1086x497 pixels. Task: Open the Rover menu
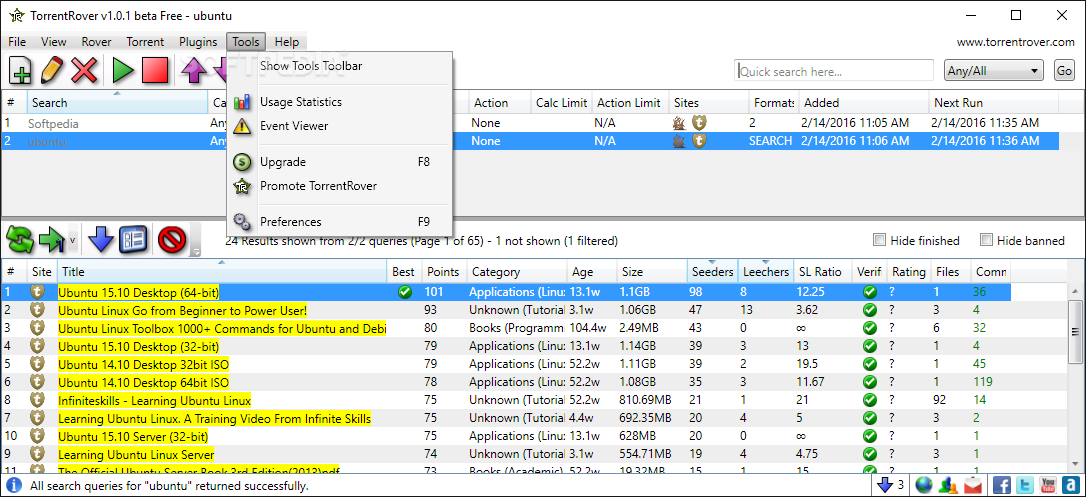96,42
